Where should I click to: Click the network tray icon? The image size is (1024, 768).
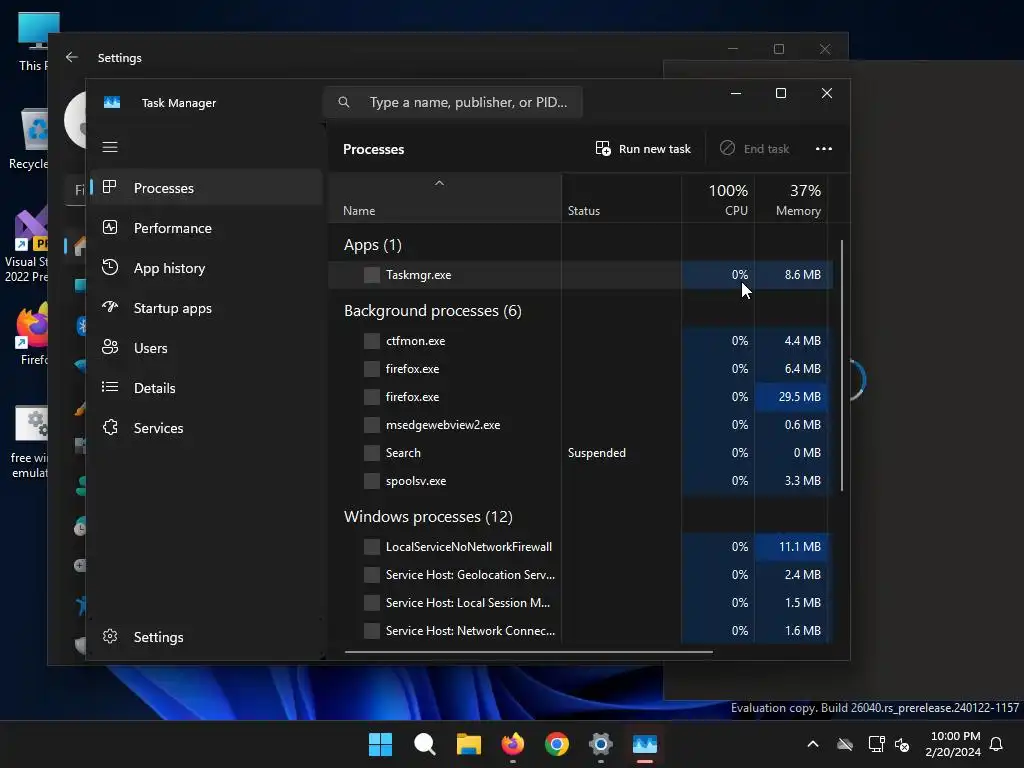click(876, 744)
